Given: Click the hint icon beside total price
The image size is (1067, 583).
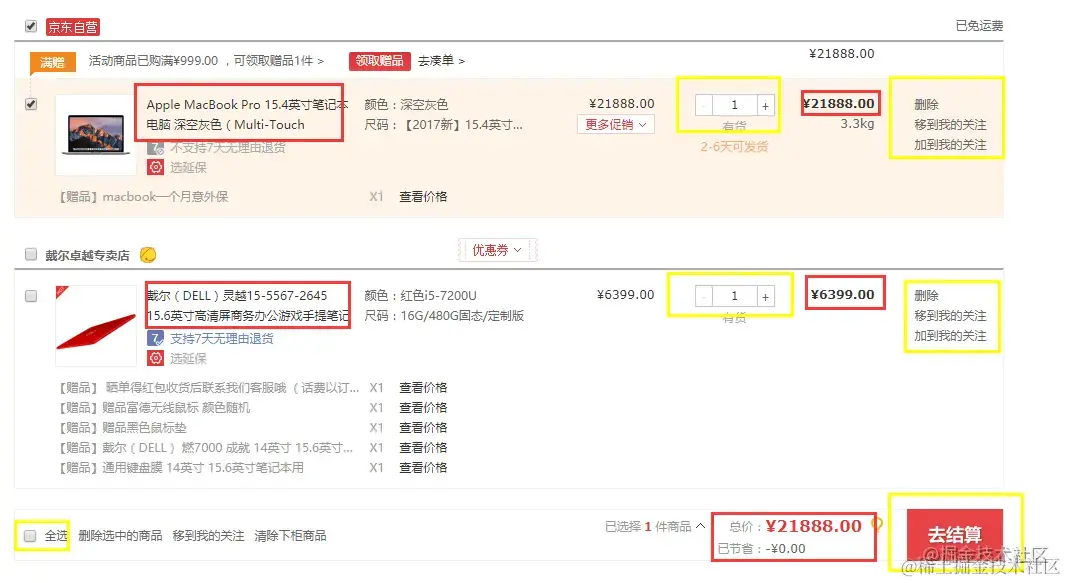Looking at the screenshot, I should pos(877,524).
